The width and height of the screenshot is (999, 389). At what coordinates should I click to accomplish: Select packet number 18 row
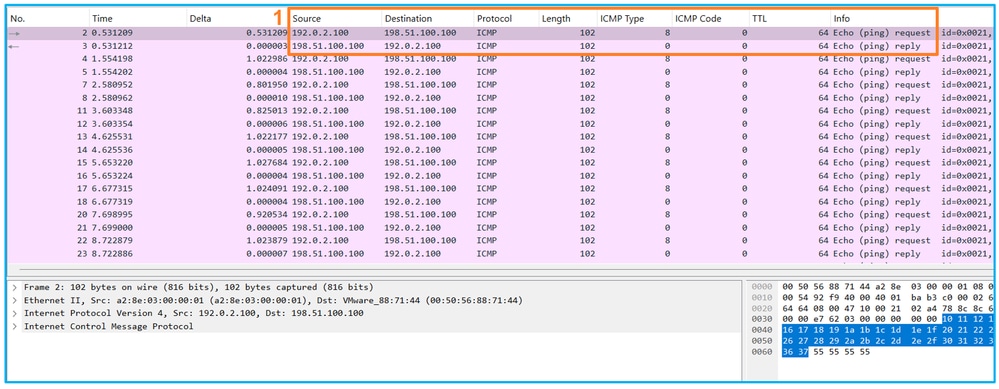tap(500, 202)
